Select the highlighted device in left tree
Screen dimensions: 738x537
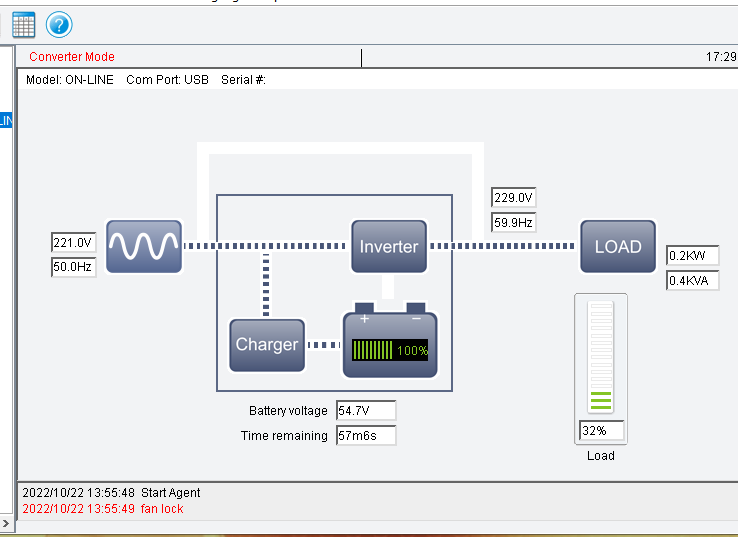pyautogui.click(x=6, y=121)
